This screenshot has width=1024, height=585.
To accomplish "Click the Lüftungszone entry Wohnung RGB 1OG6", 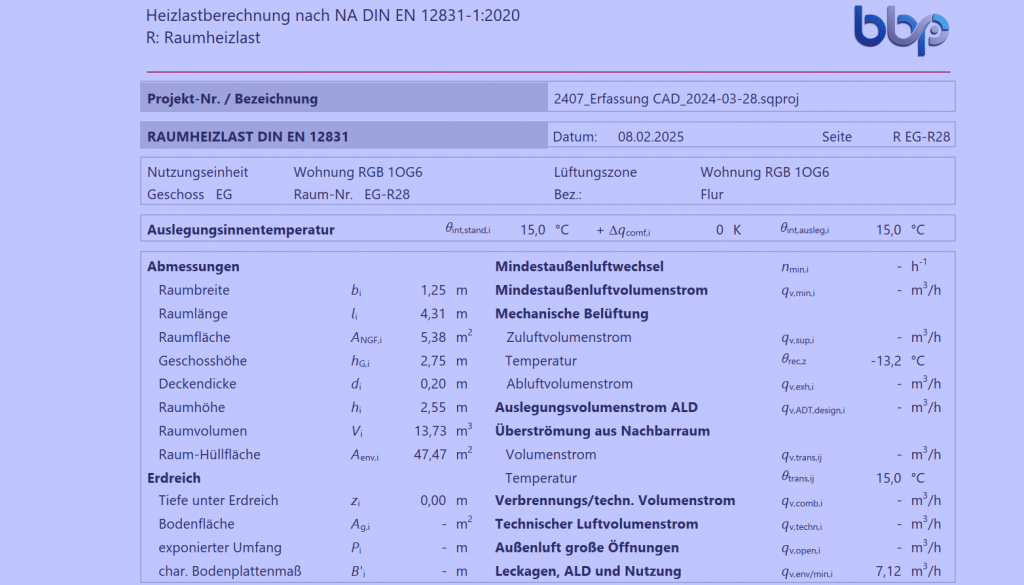I will [x=763, y=172].
